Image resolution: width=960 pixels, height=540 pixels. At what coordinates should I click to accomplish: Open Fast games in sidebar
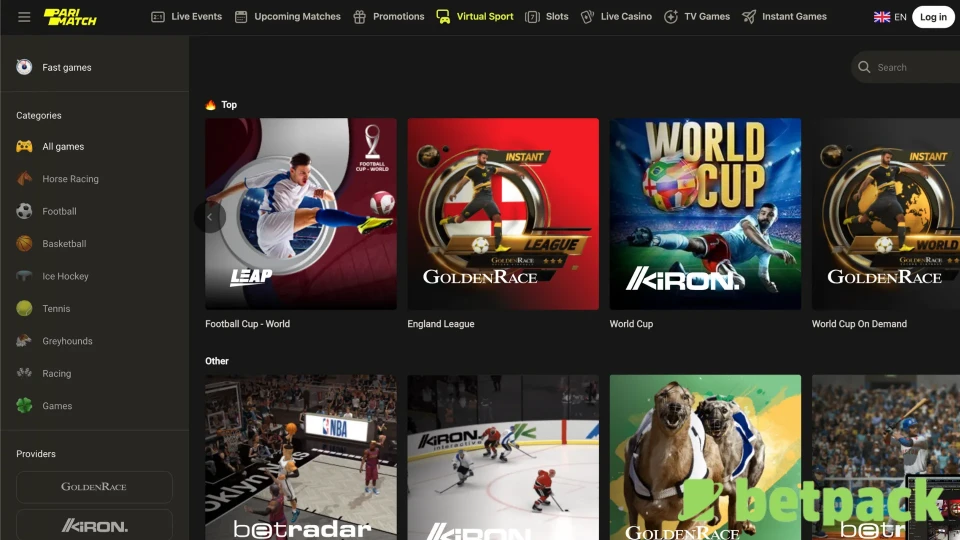tap(66, 67)
